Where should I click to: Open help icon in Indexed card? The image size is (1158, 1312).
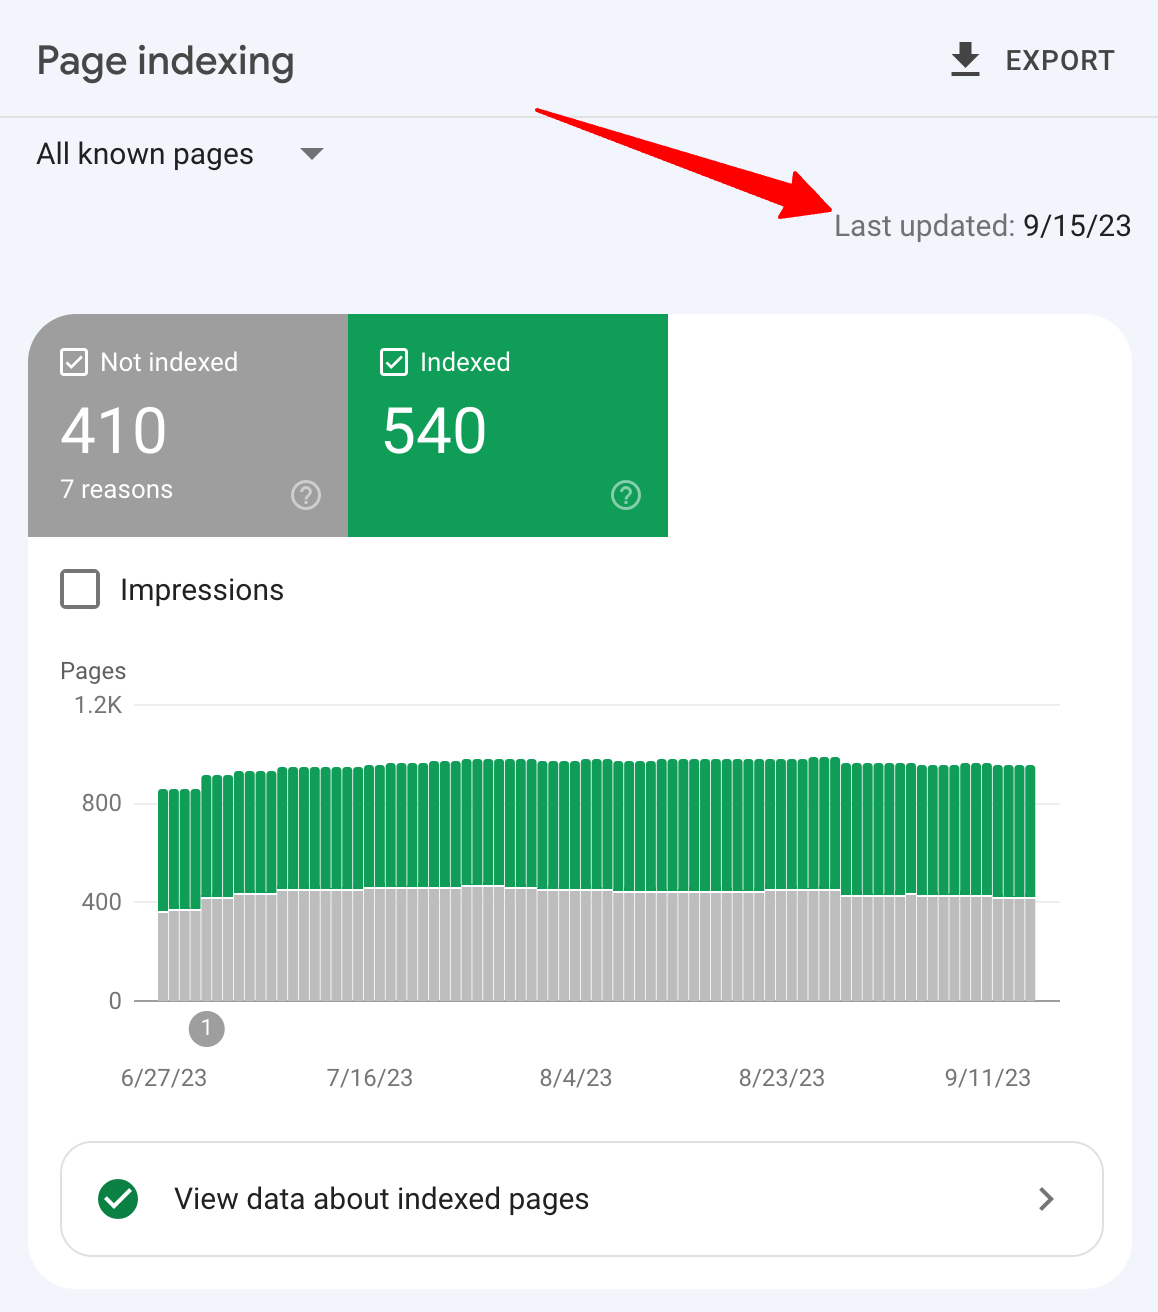[x=626, y=495]
